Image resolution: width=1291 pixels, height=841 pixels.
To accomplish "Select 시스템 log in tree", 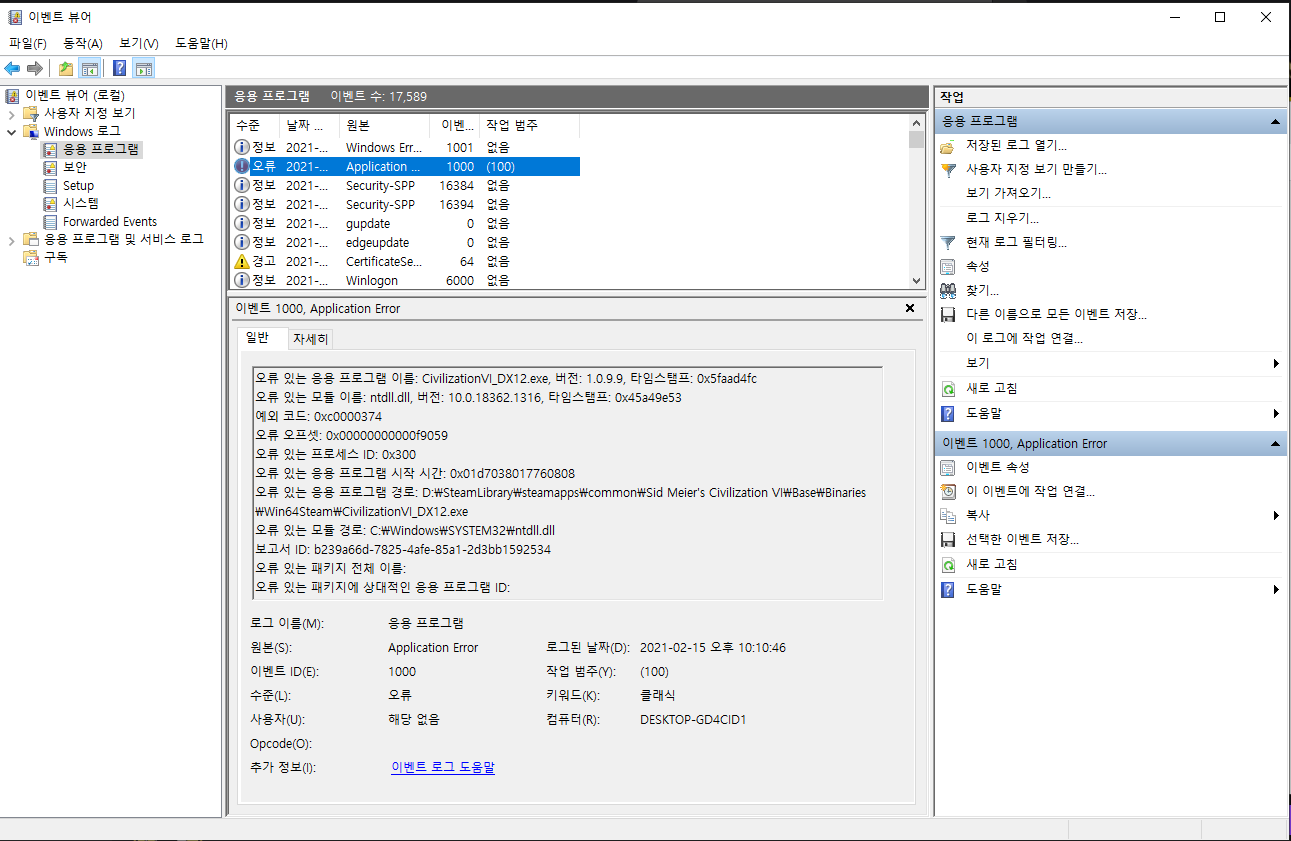I will click(80, 203).
